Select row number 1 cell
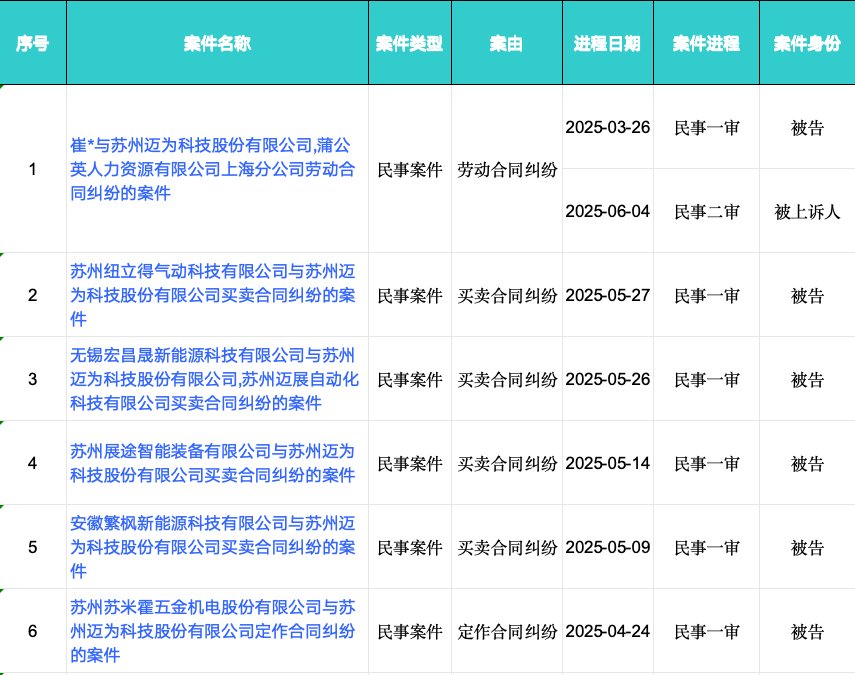This screenshot has width=855, height=675. click(x=33, y=169)
